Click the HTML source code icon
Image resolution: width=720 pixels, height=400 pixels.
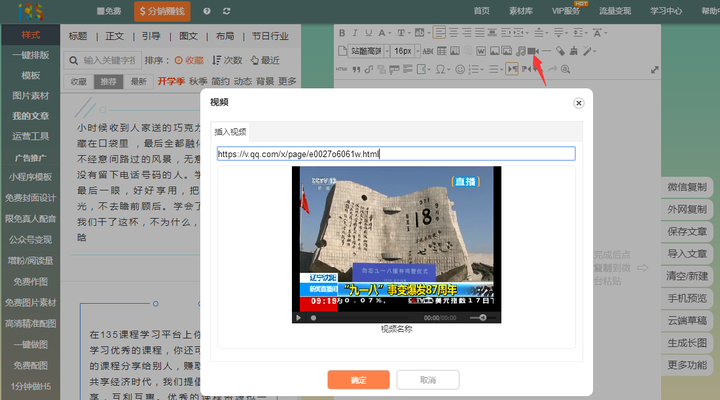[341, 69]
